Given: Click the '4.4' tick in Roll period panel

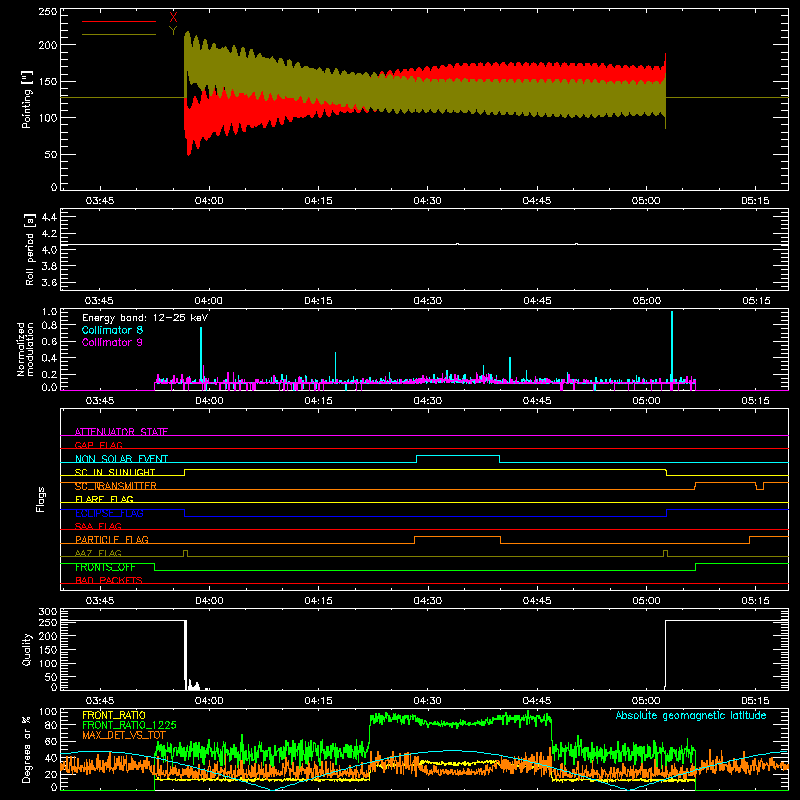Looking at the screenshot, I should (49, 217).
